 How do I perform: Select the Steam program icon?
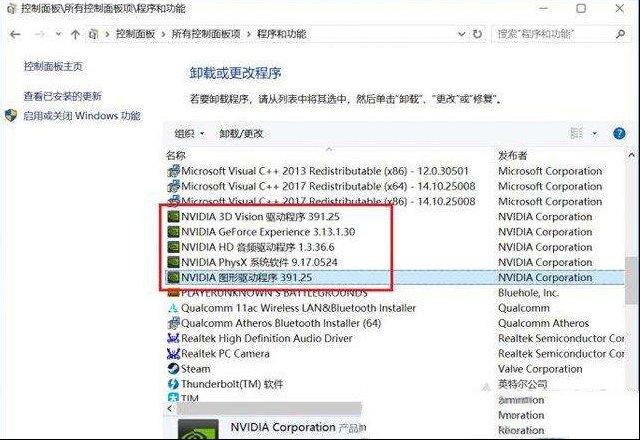[173, 369]
